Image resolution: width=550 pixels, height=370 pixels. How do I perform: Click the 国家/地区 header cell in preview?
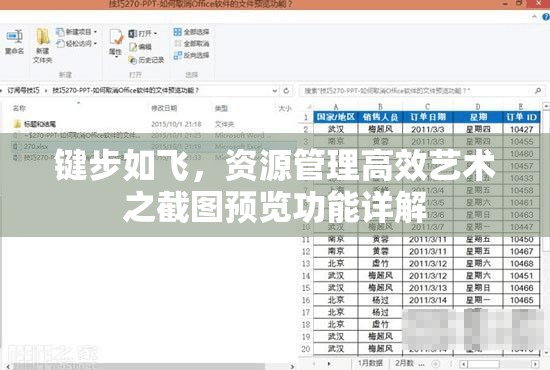pyautogui.click(x=336, y=117)
